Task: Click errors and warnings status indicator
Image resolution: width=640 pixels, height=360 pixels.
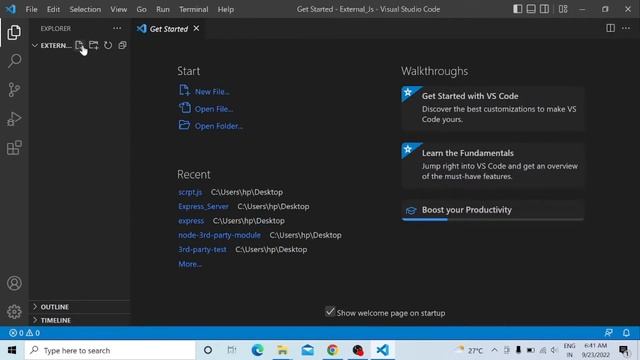Action: tap(24, 333)
